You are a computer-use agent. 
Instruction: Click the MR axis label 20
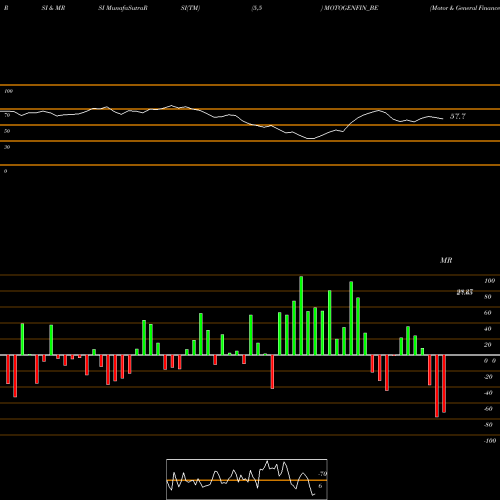488,345
